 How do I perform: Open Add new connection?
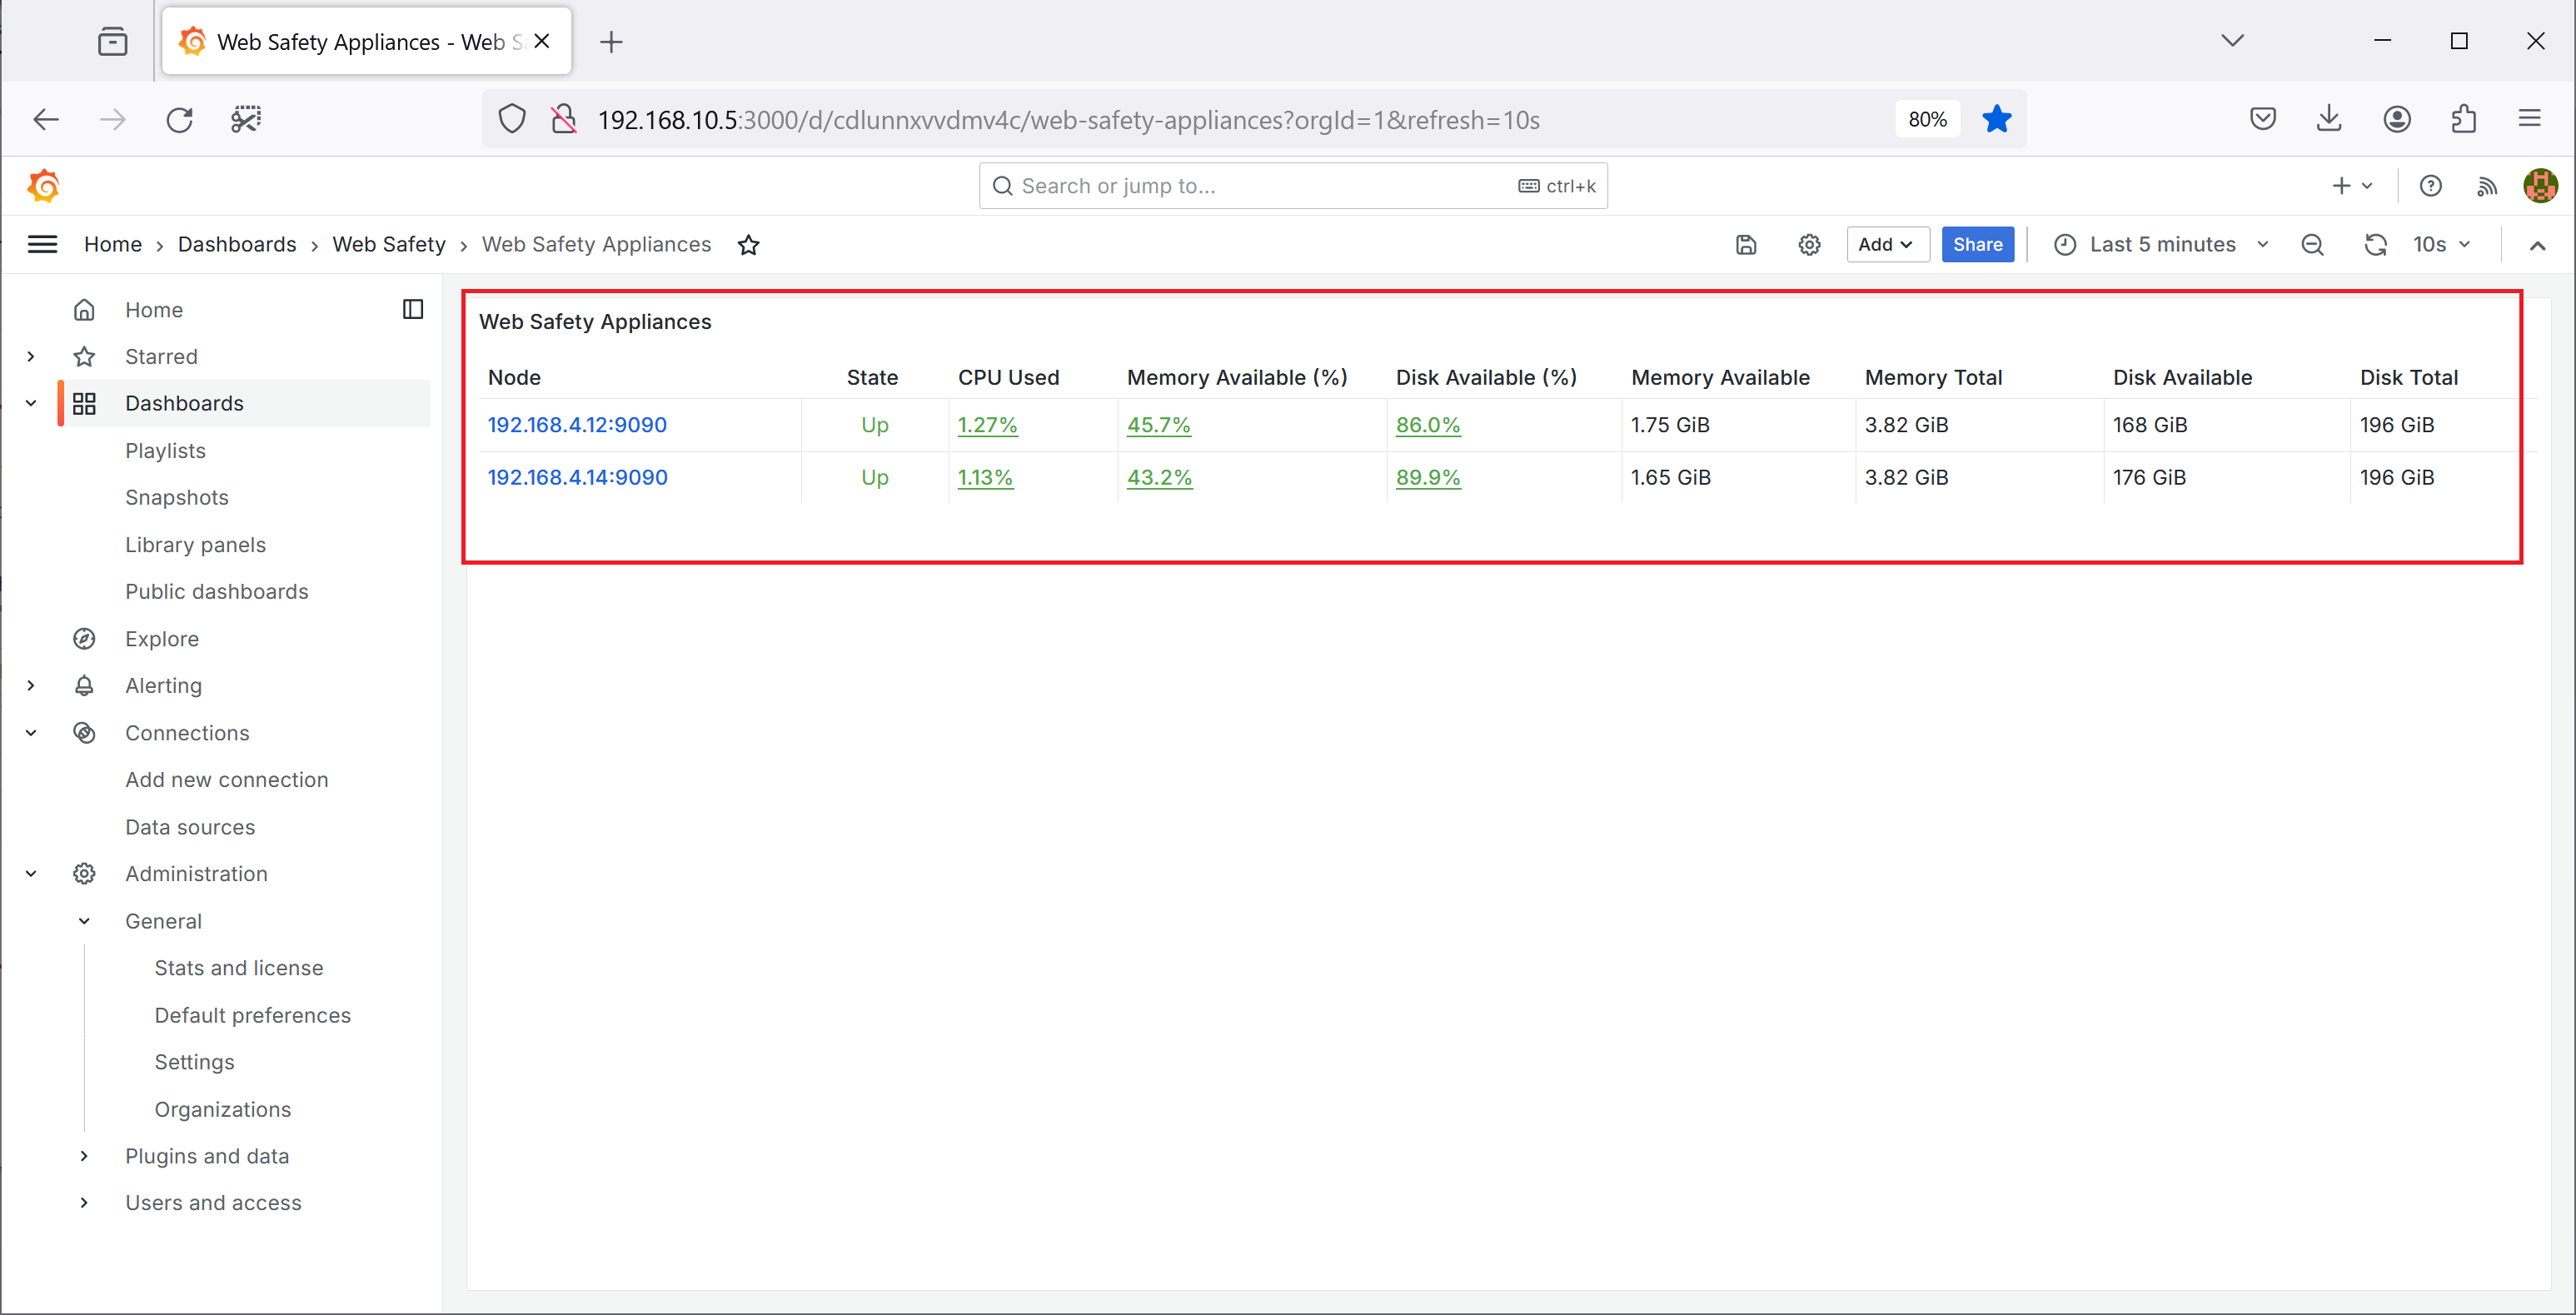(x=227, y=780)
